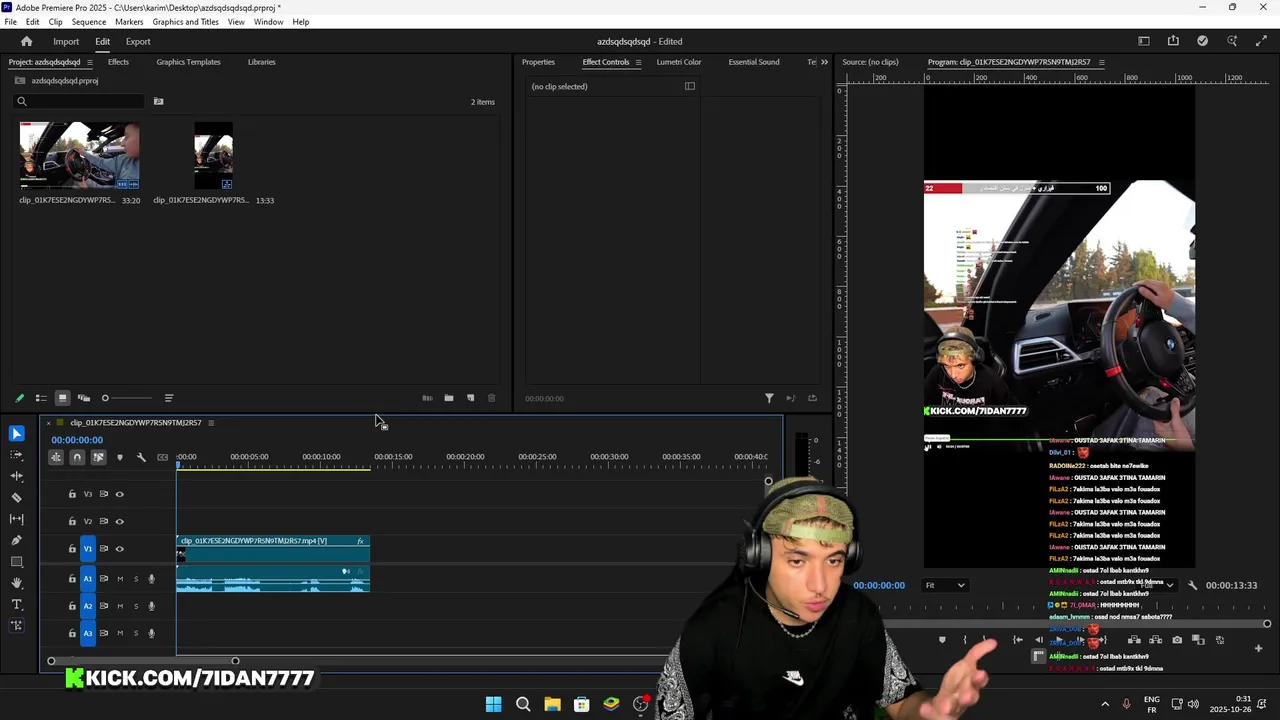Open the Quick Export icon in header
This screenshot has width=1280, height=720.
click(x=1173, y=41)
